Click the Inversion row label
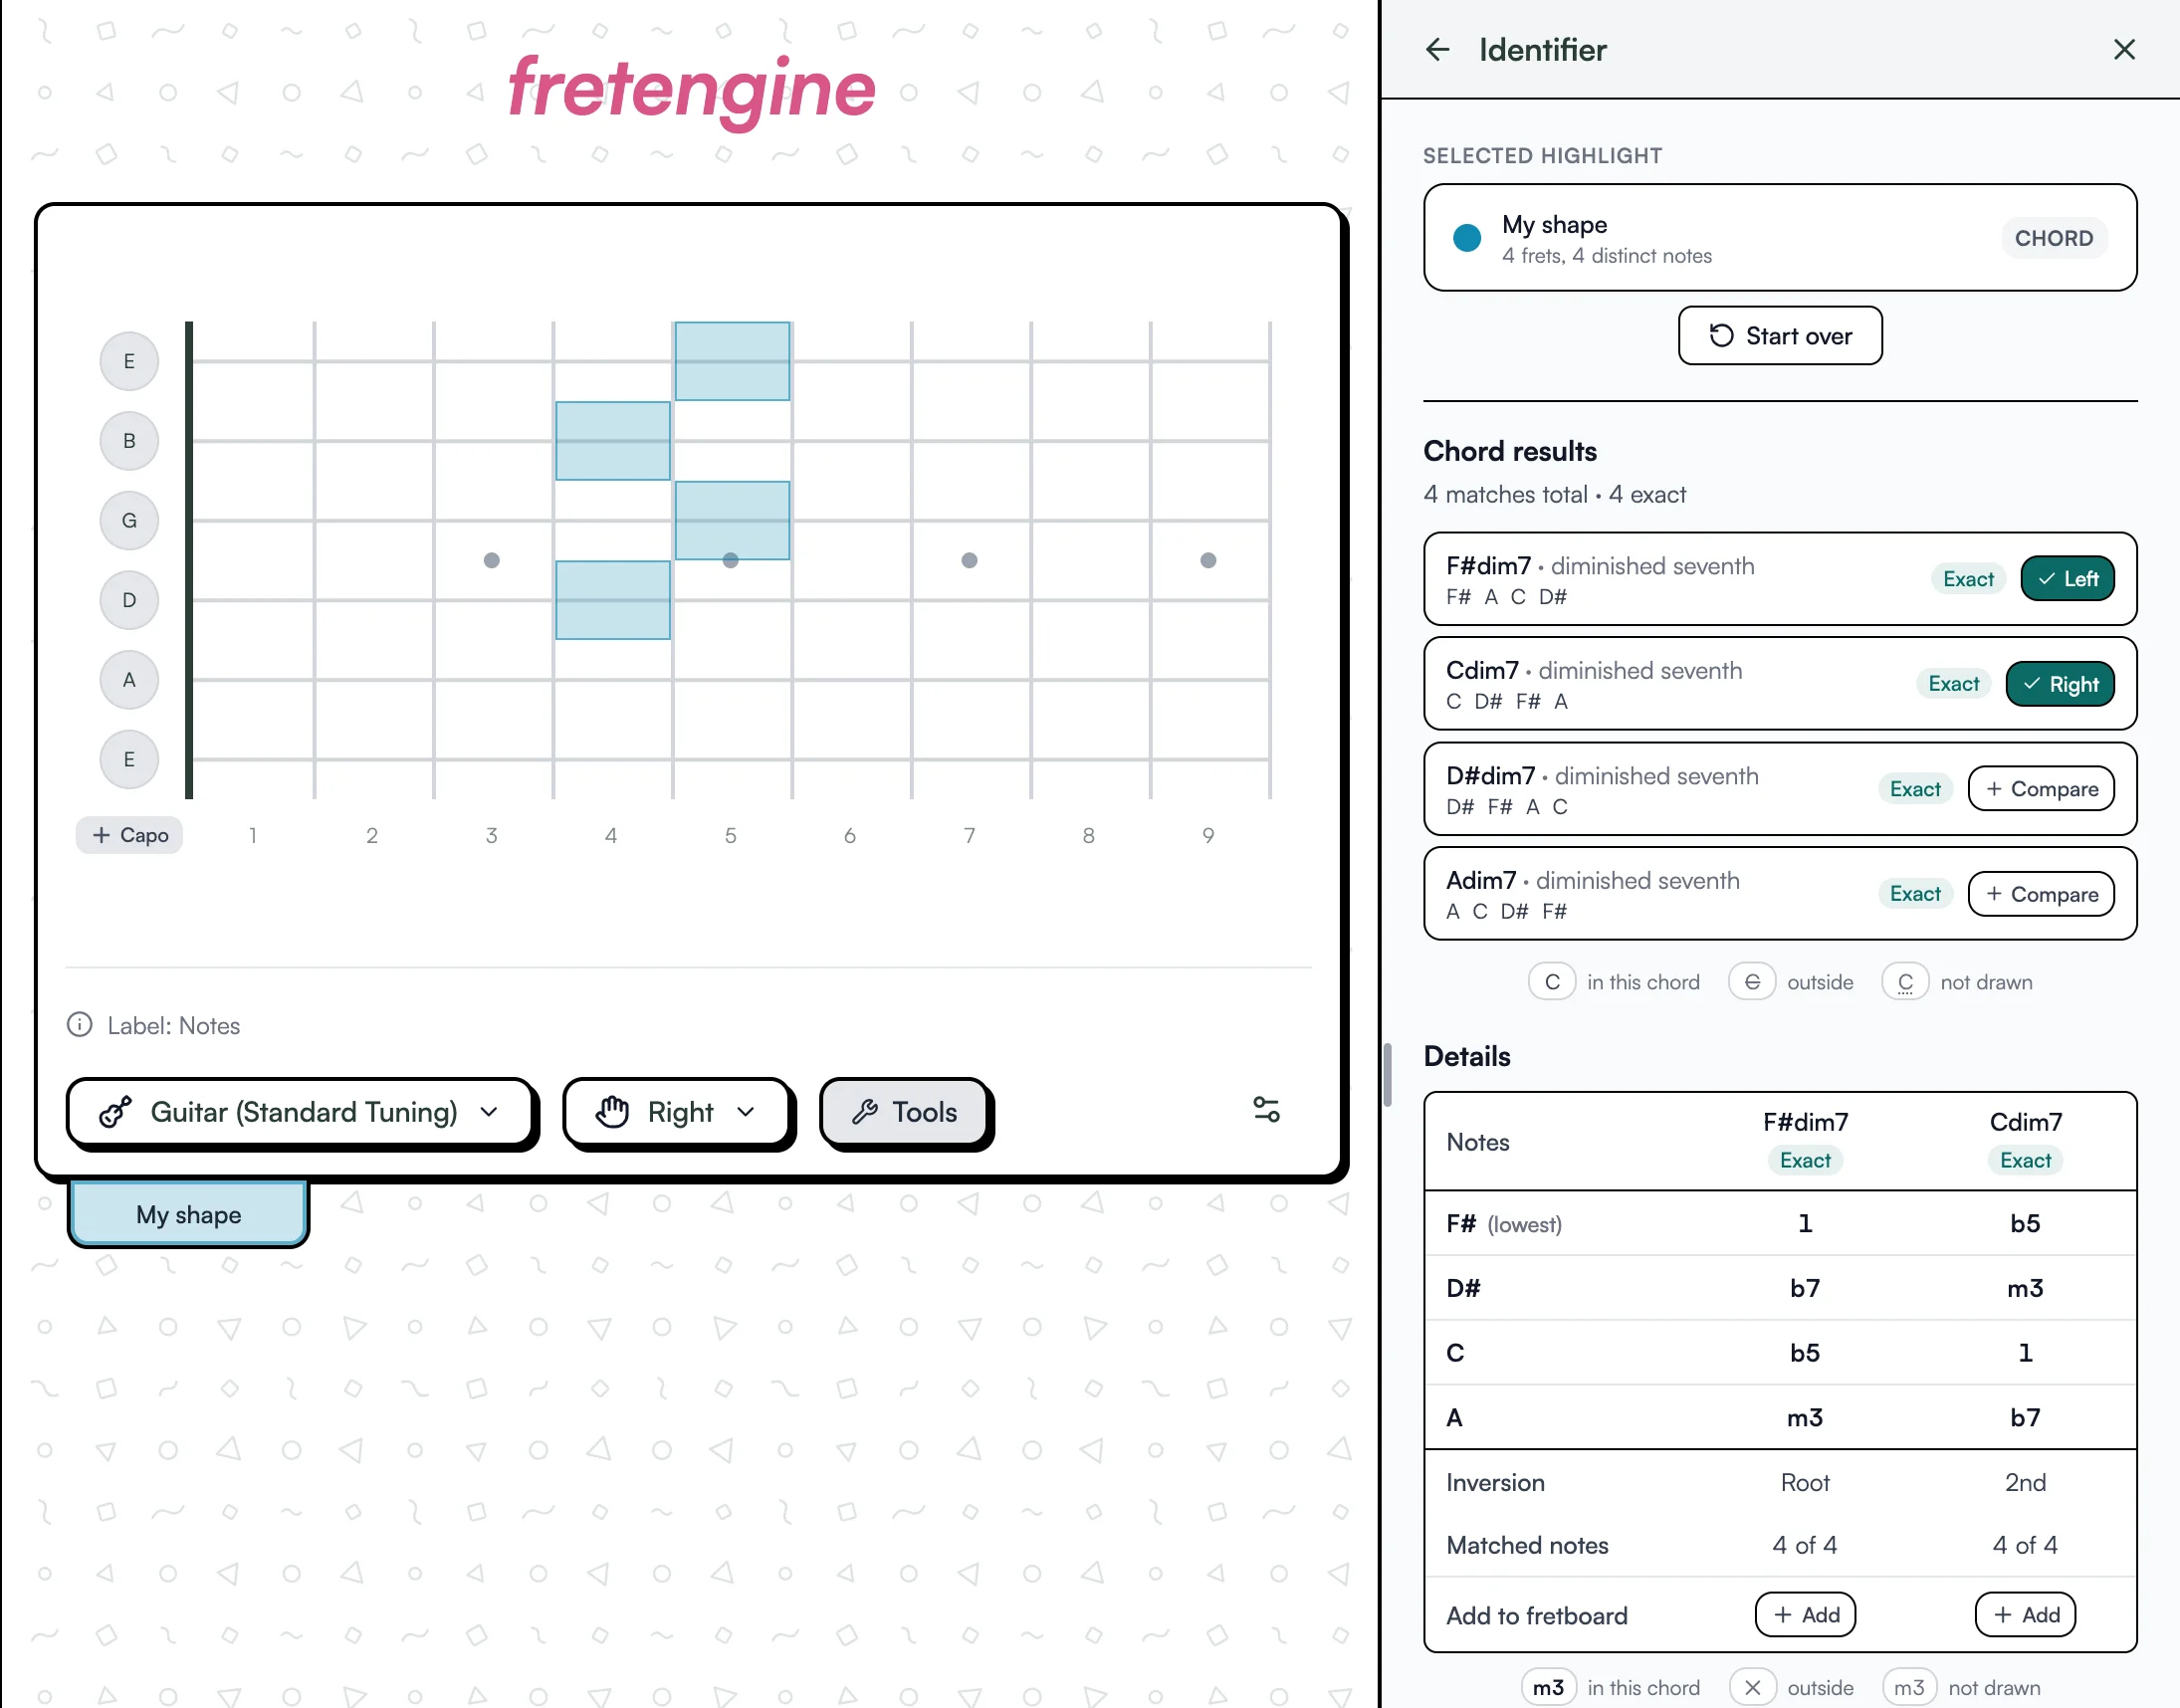The width and height of the screenshot is (2180, 1708). 1495,1482
